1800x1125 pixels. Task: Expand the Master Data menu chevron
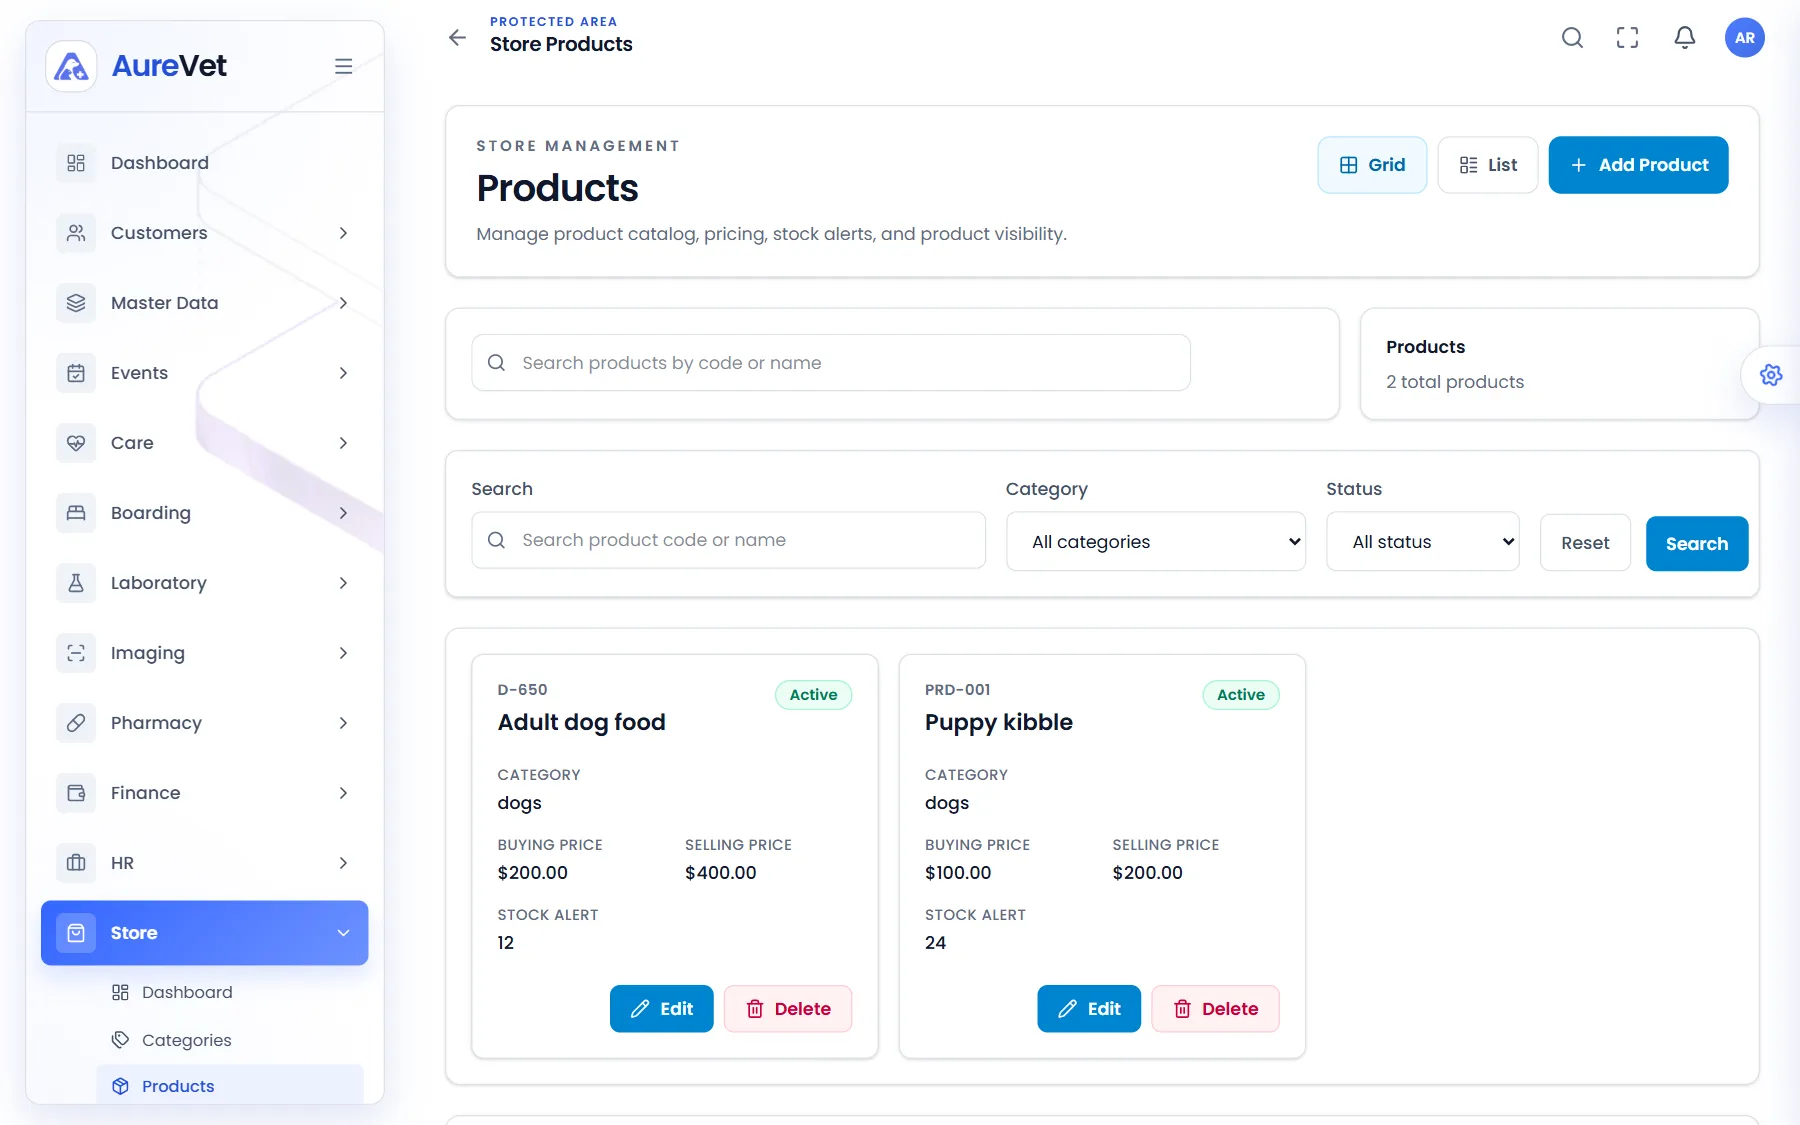coord(343,303)
